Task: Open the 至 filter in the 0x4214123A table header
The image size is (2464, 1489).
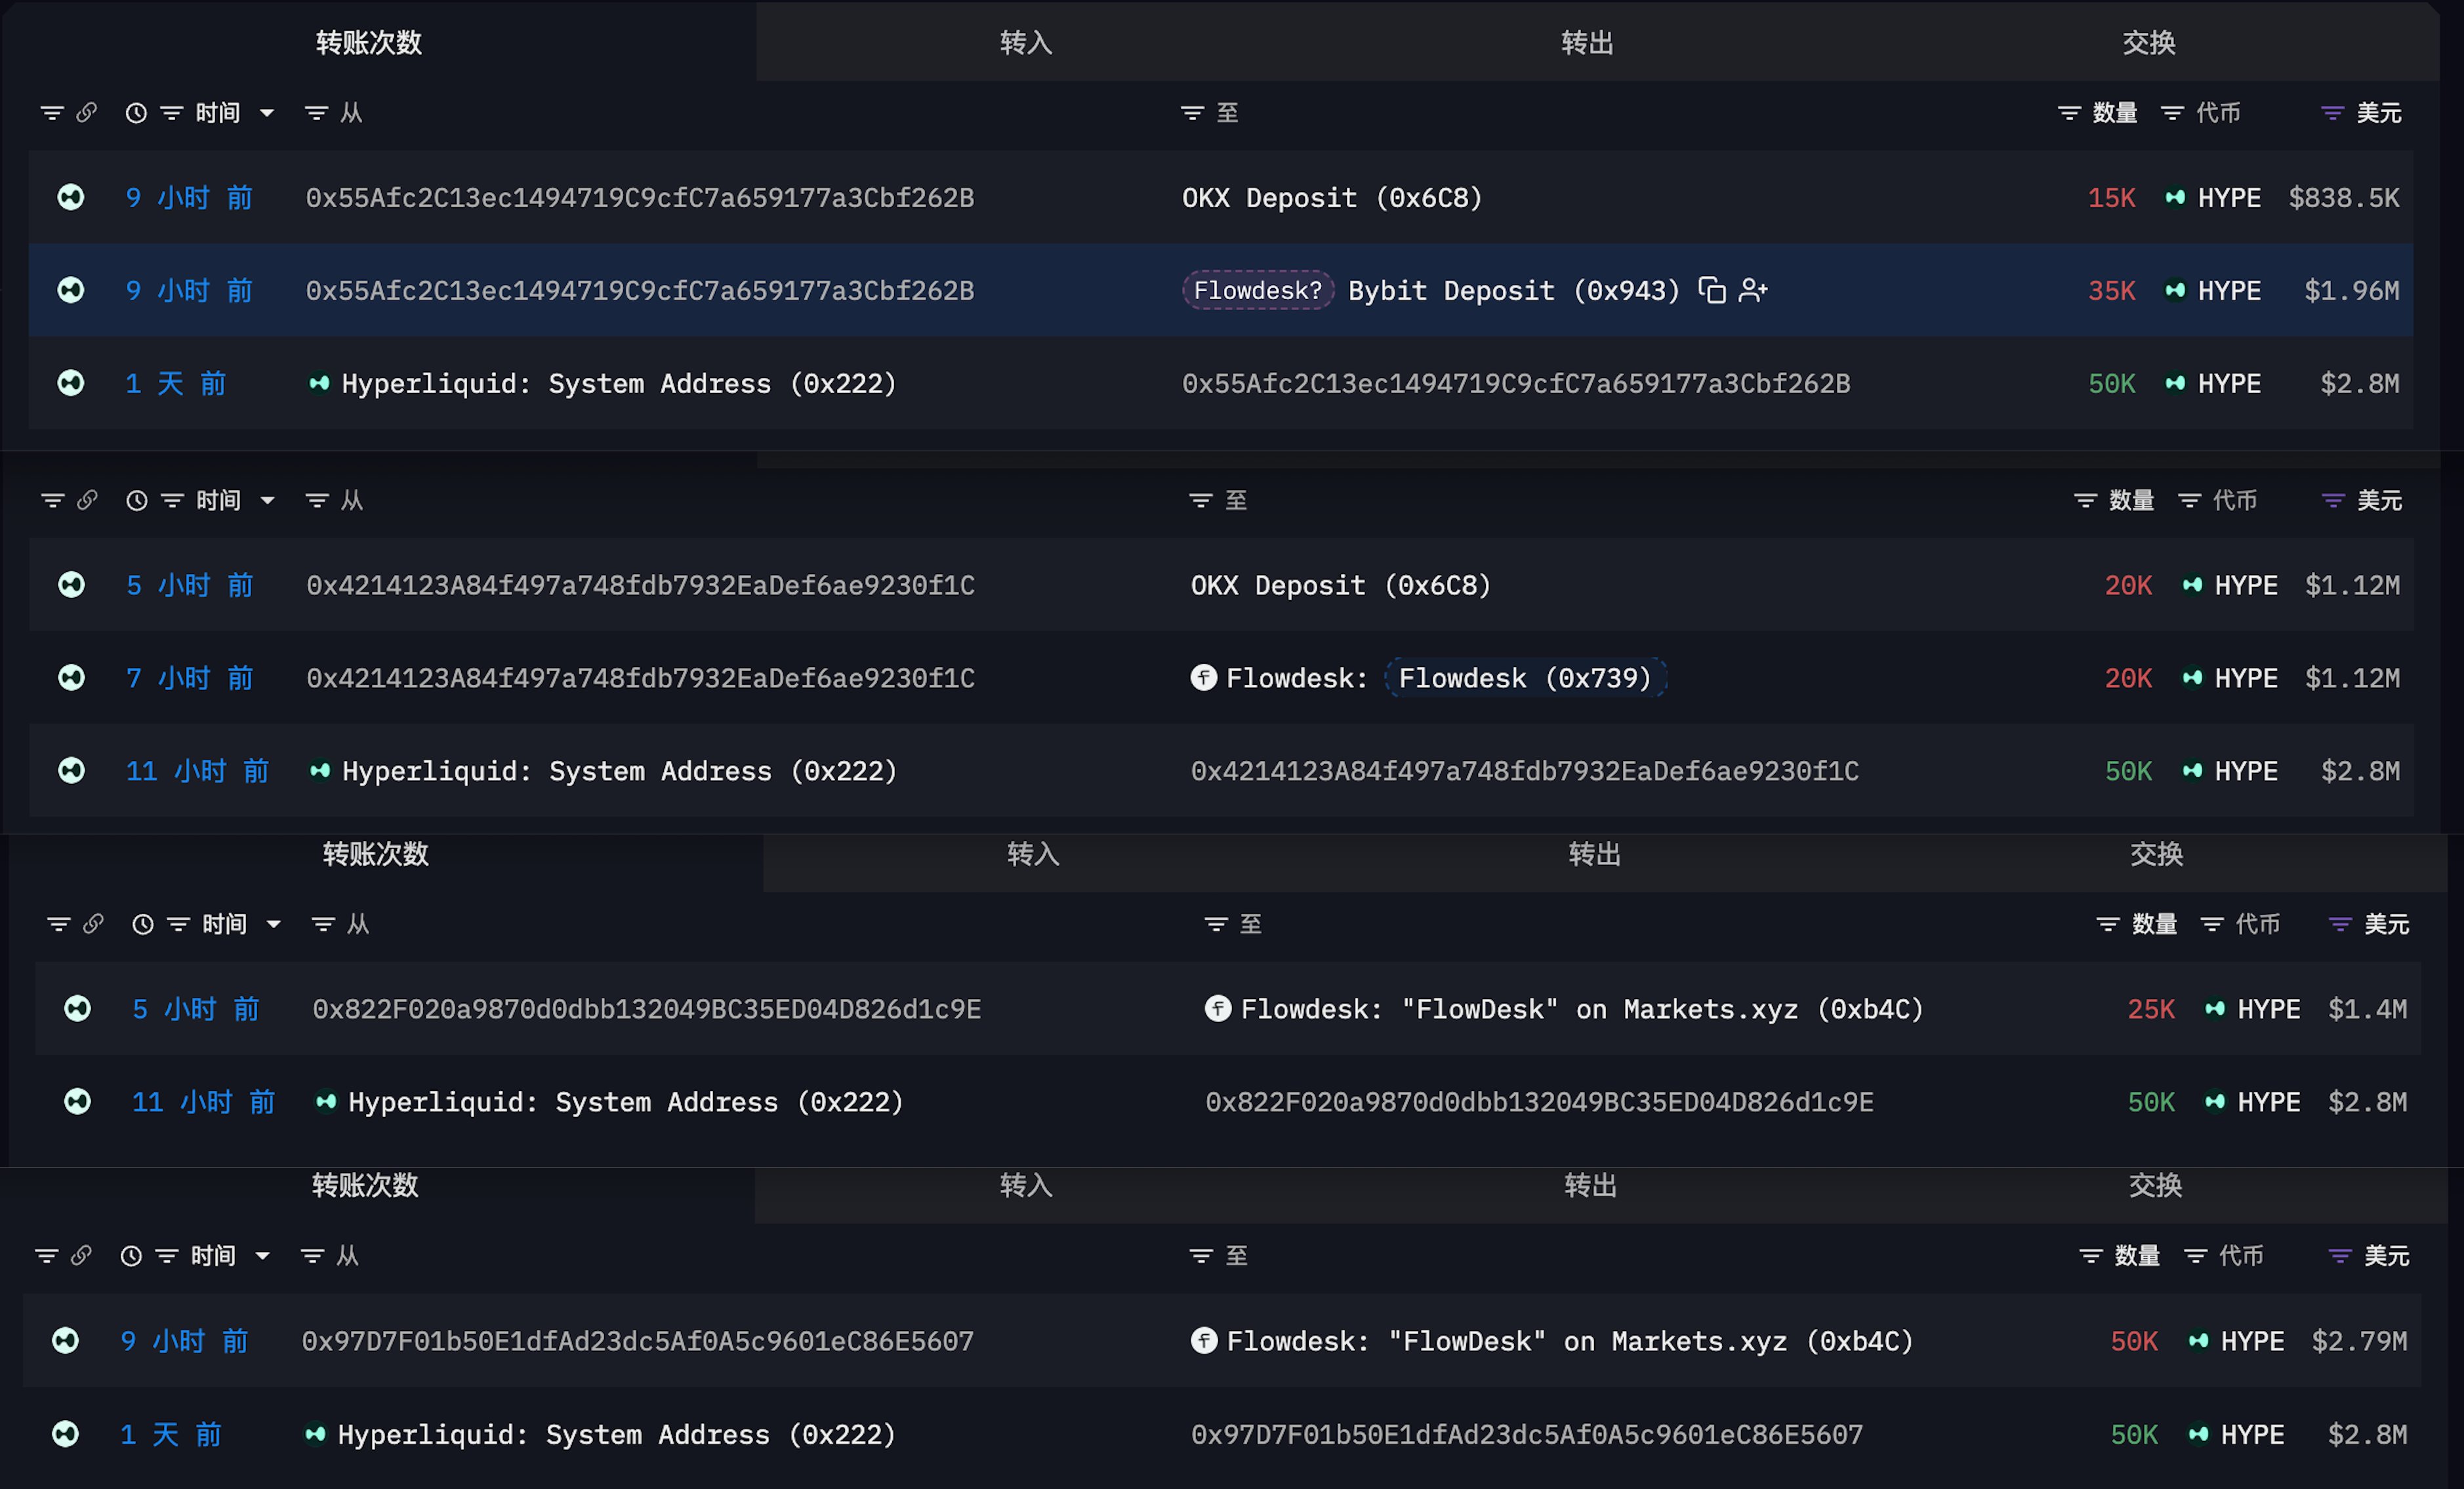Action: [1201, 500]
